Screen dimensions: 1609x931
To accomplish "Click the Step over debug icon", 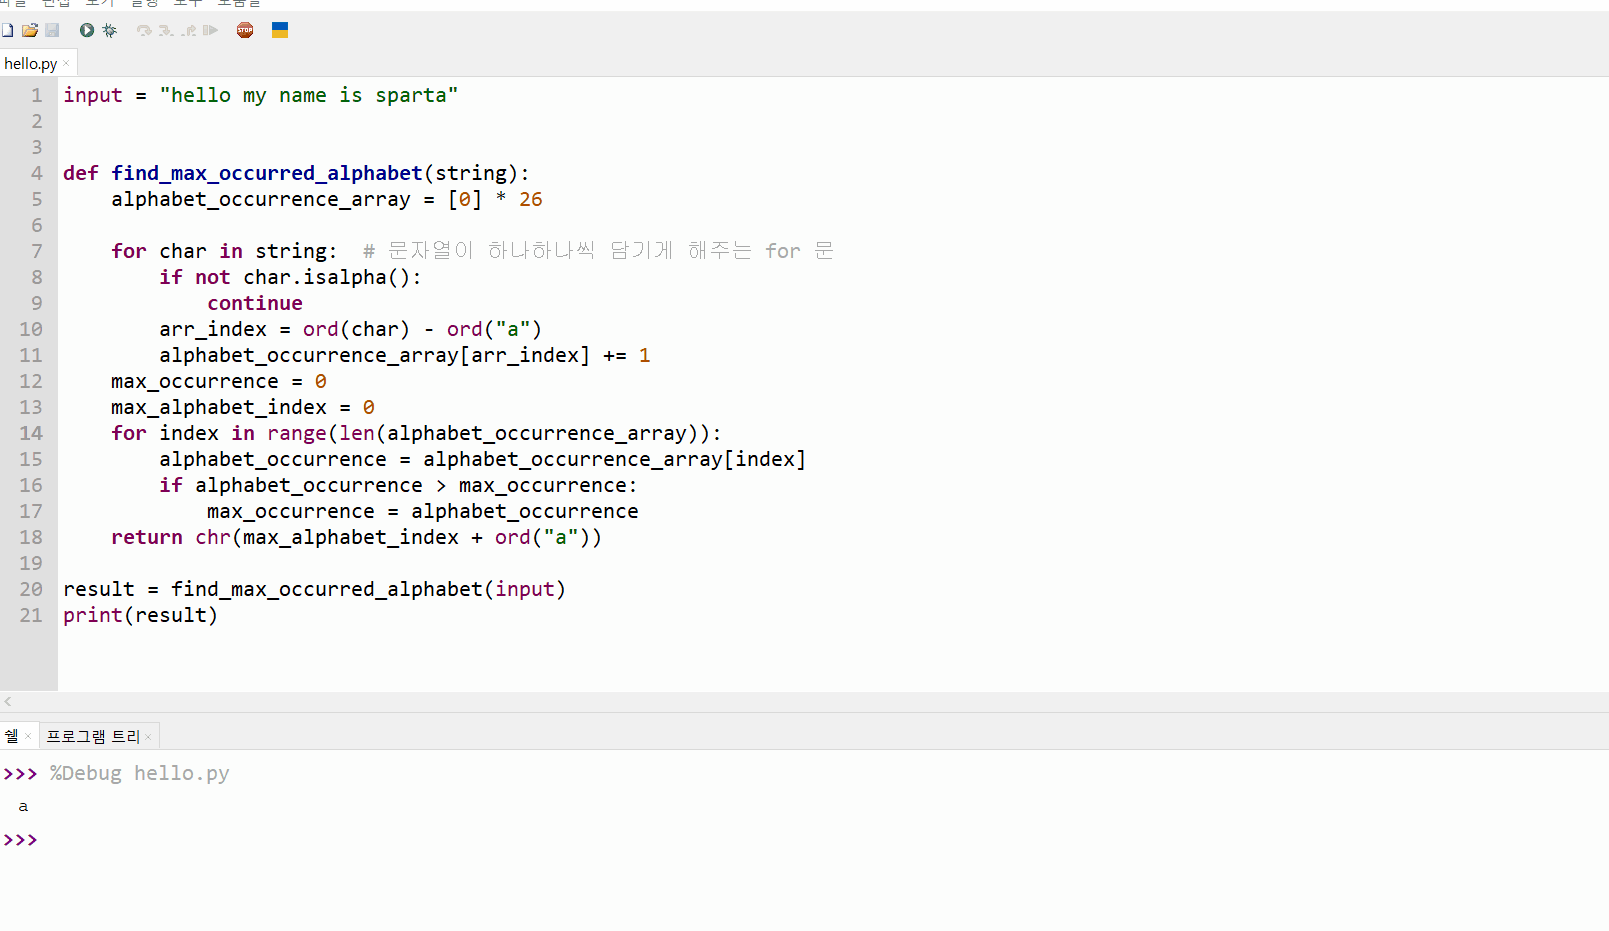I will [x=144, y=30].
